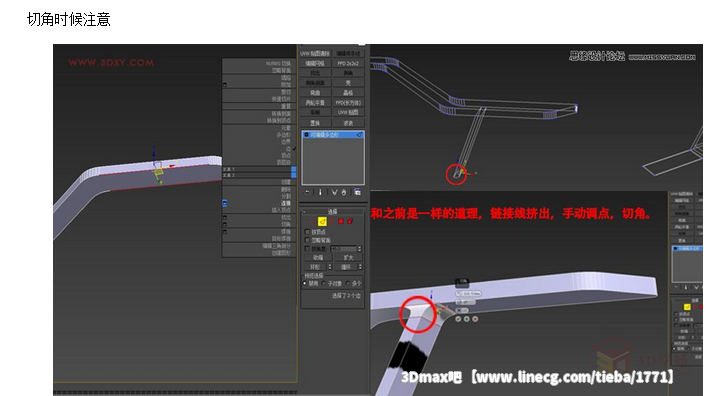Click the UVW 贴图 modifier button
The width and height of the screenshot is (713, 396).
coord(348,112)
